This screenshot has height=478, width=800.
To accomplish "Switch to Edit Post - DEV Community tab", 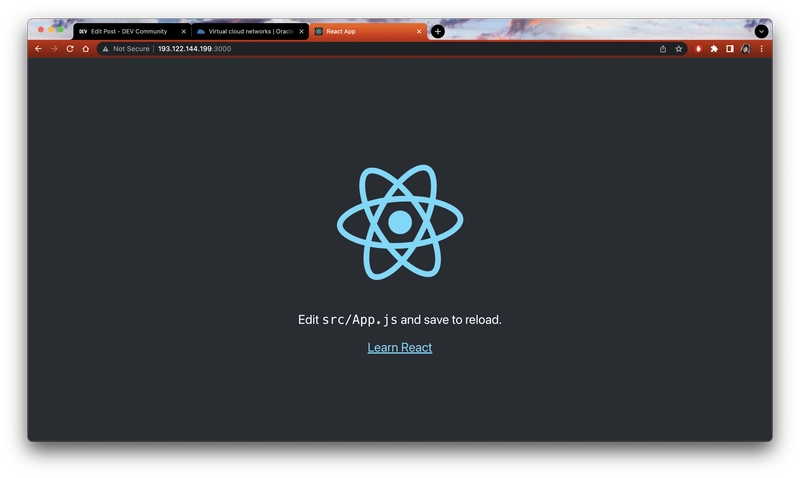I will pos(132,32).
